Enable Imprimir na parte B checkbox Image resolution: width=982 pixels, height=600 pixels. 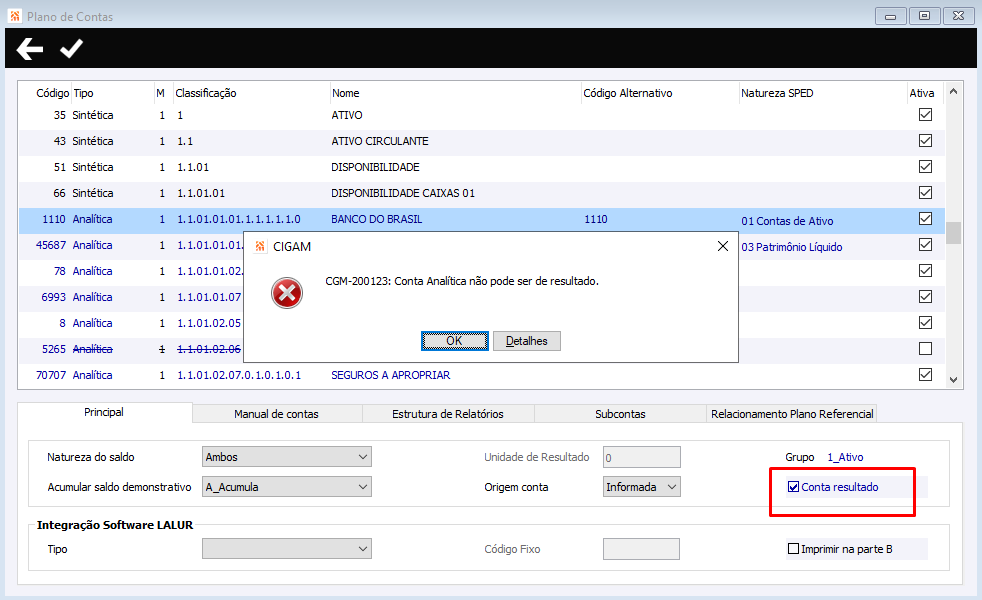click(793, 549)
